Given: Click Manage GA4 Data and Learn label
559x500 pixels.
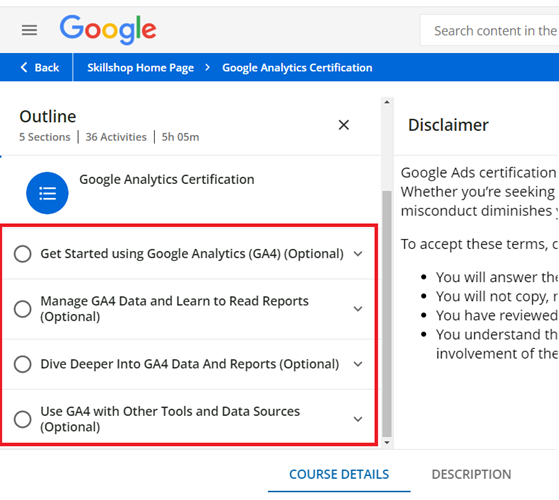Looking at the screenshot, I should pos(174,309).
